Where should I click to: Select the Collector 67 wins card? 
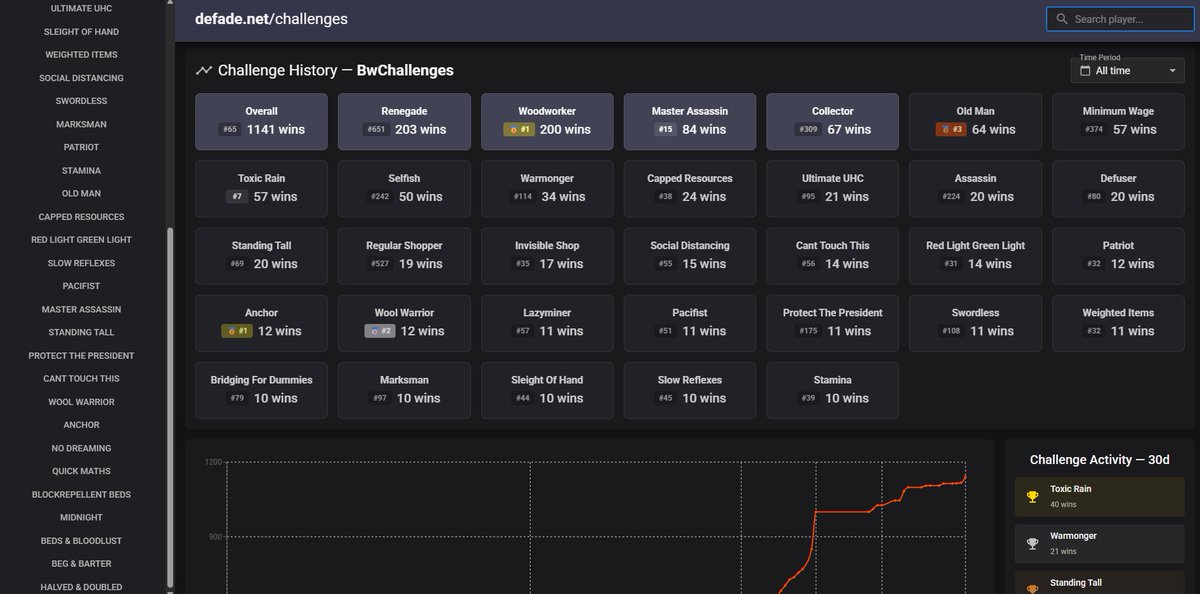pyautogui.click(x=833, y=121)
